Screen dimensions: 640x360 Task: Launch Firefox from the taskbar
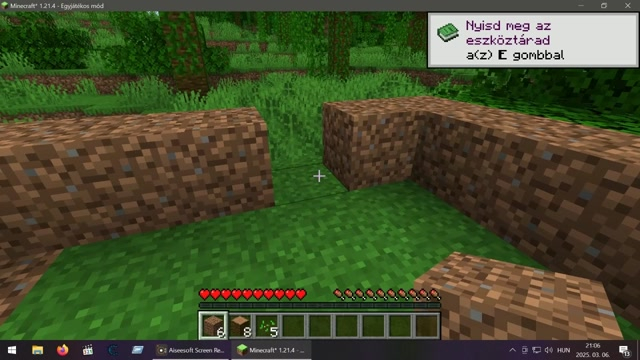tap(62, 350)
